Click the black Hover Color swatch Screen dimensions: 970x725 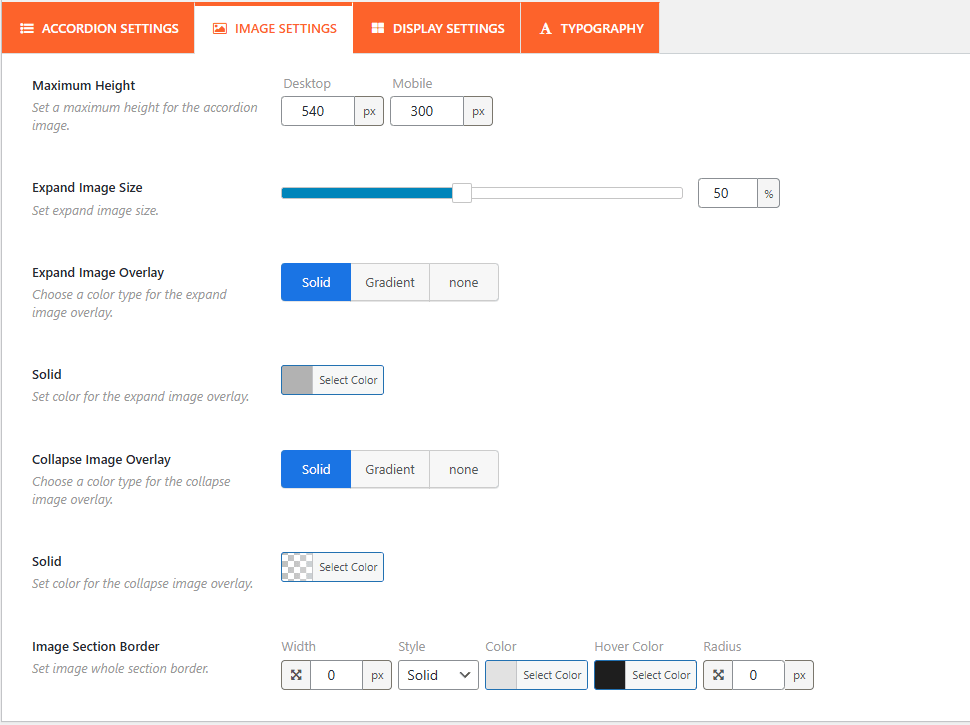coord(610,675)
